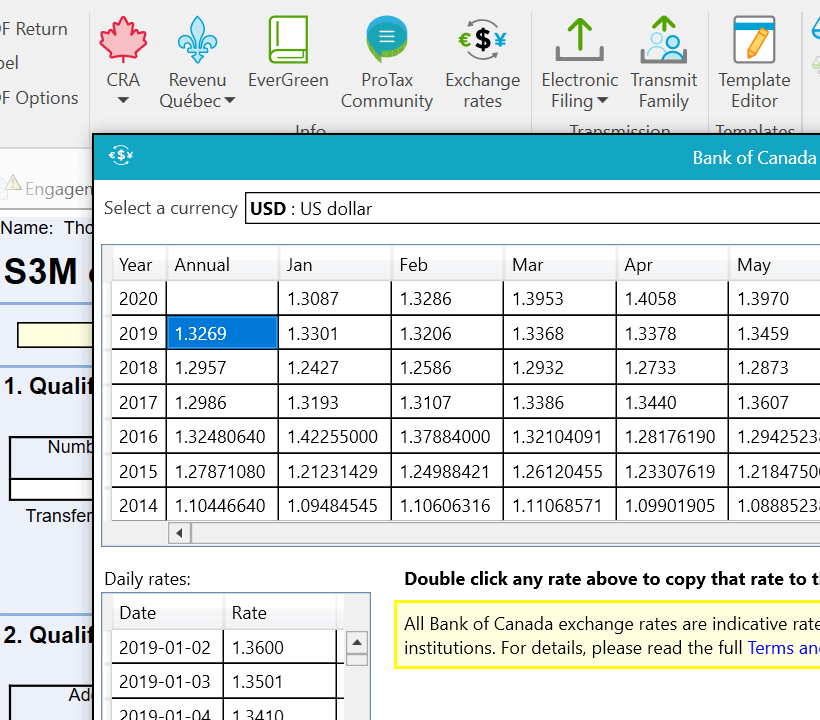Select the 2020 May rate 1.3970
Screen dimensions: 820x720
[x=775, y=299]
